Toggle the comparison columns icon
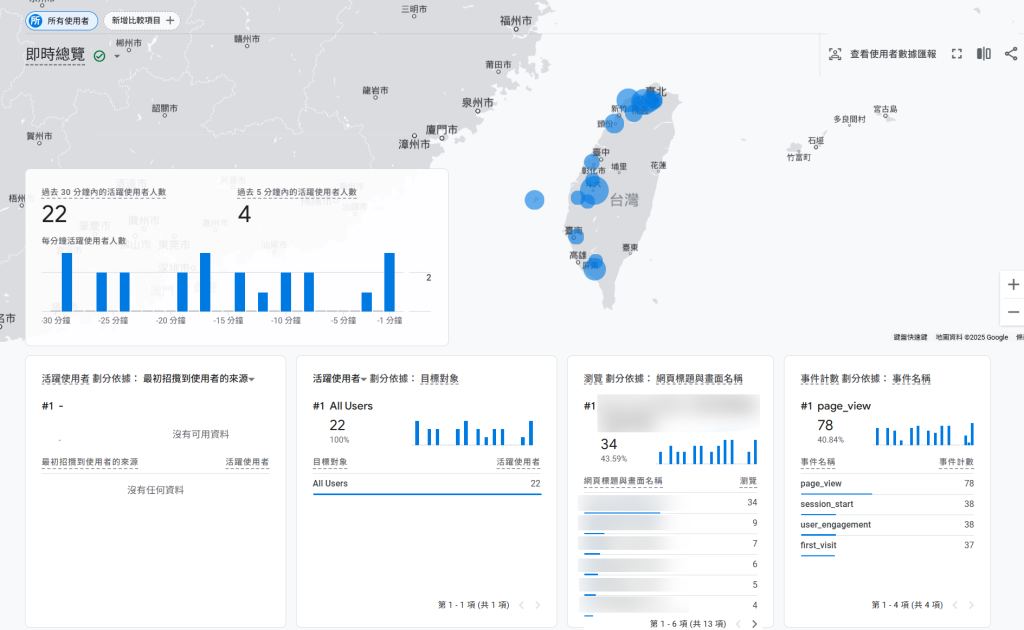Image resolution: width=1024 pixels, height=630 pixels. [984, 54]
